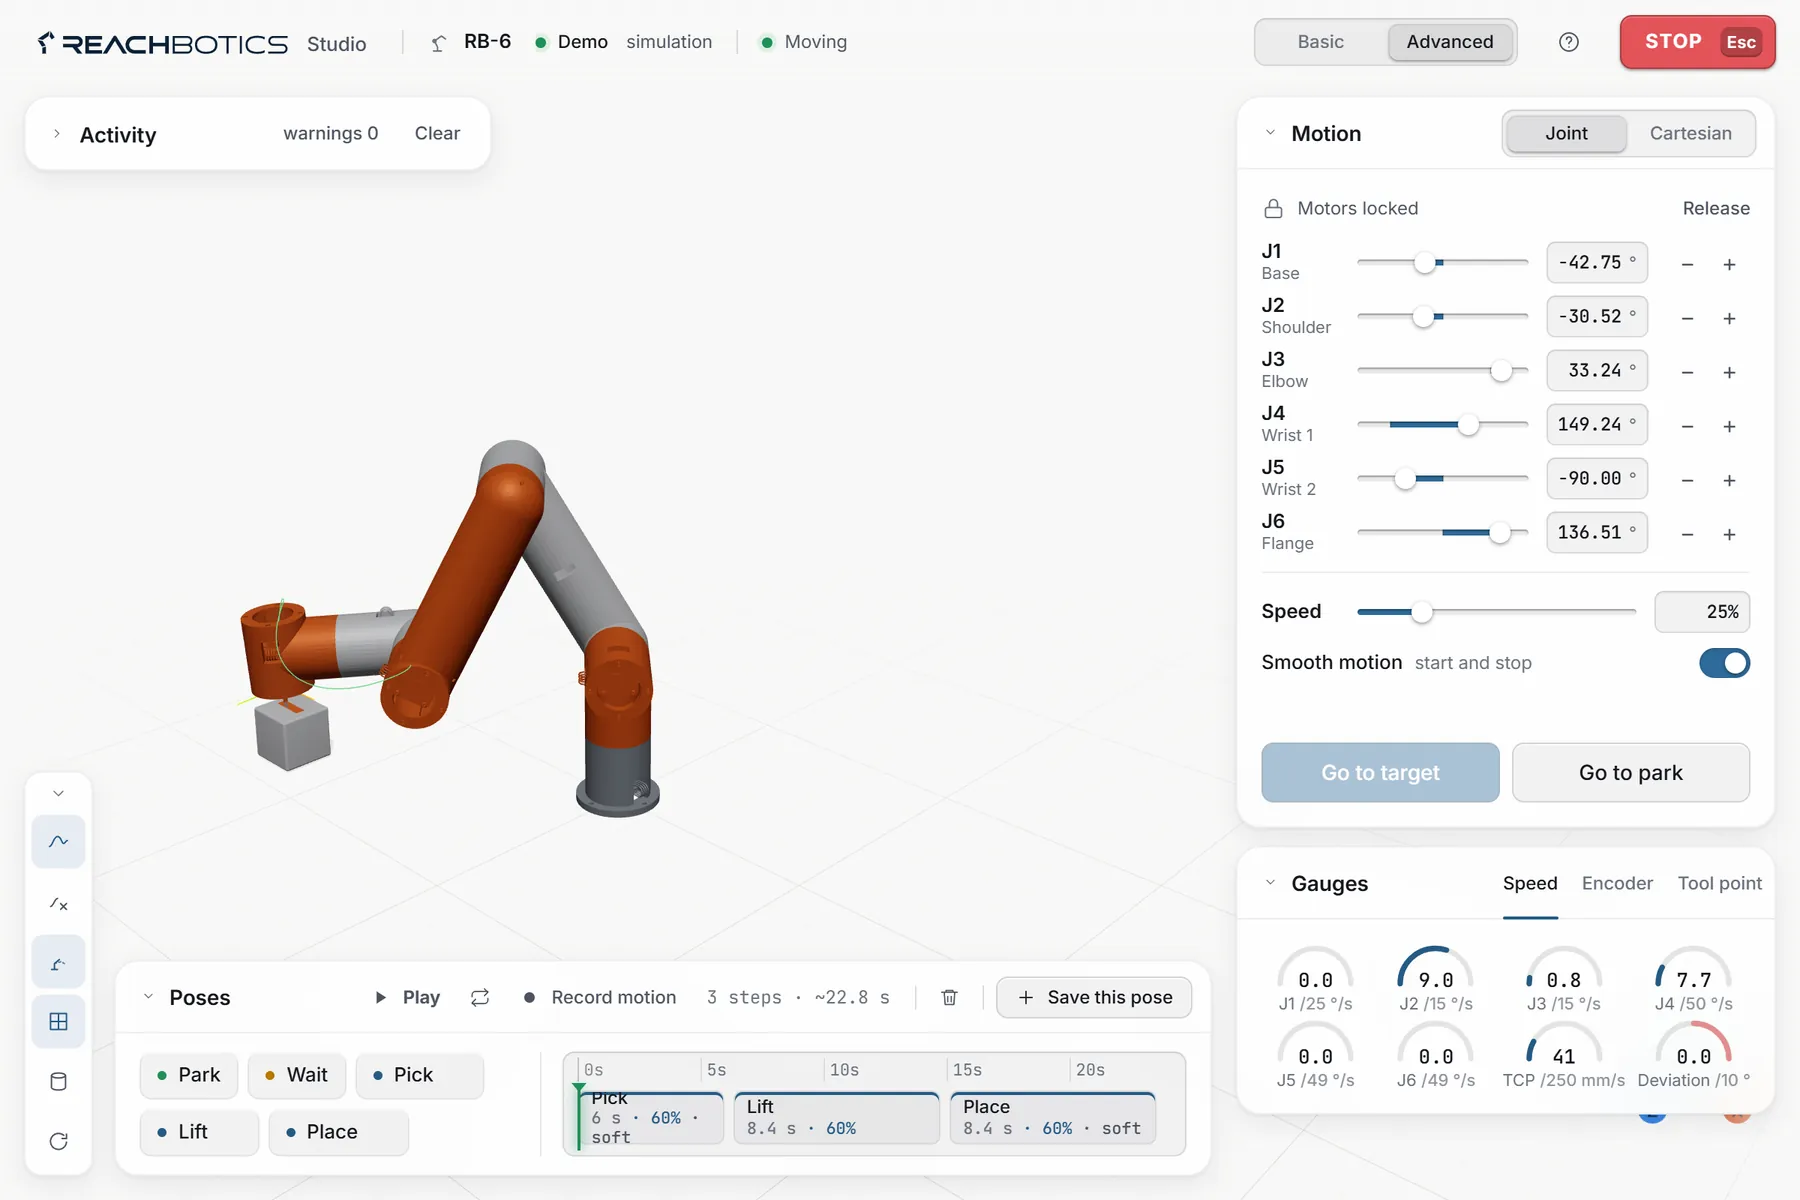Decrease J1 Base angle with minus

(1687, 264)
